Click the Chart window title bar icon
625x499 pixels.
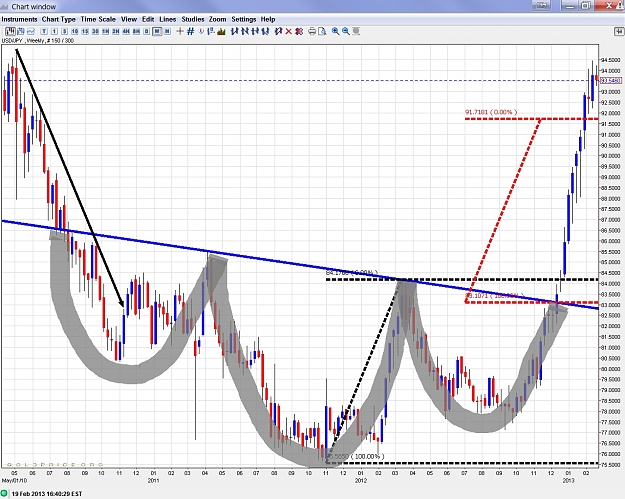click(x=5, y=6)
